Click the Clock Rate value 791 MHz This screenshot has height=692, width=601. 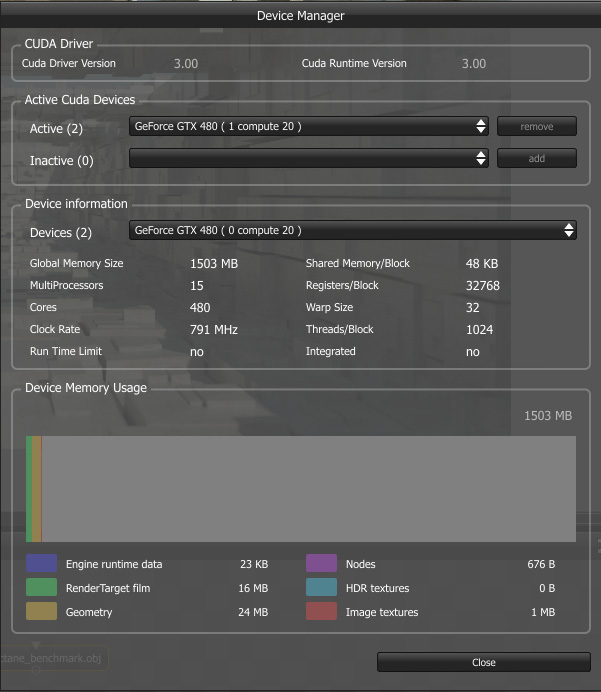click(x=214, y=330)
